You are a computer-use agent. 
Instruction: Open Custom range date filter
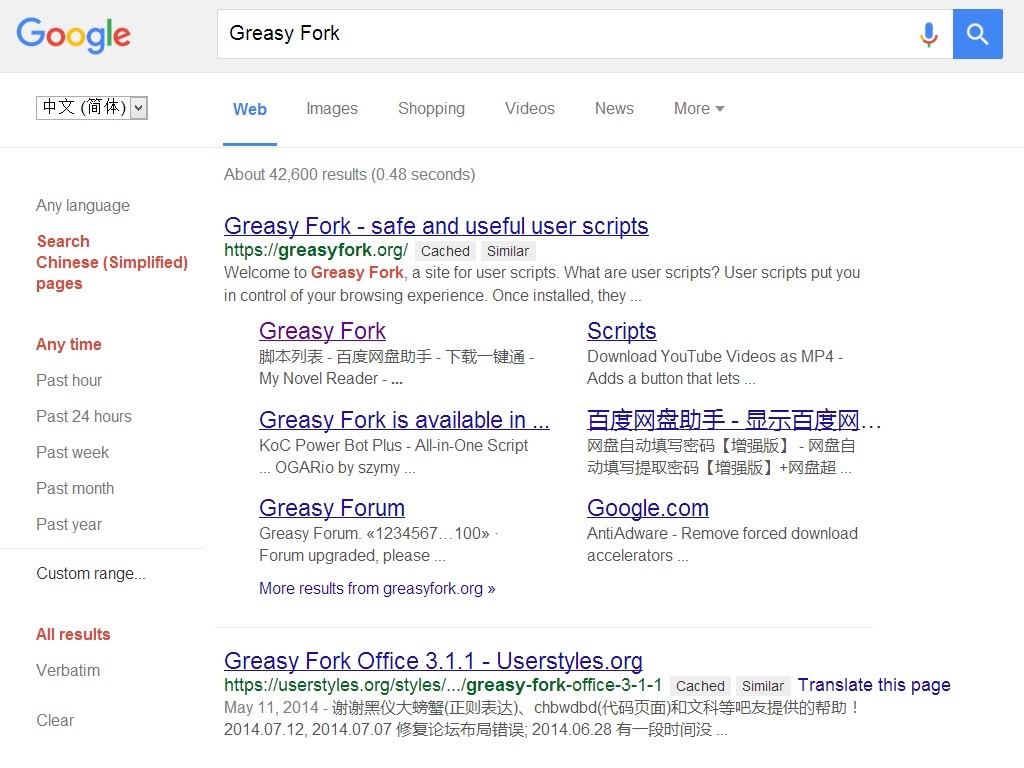(x=91, y=574)
